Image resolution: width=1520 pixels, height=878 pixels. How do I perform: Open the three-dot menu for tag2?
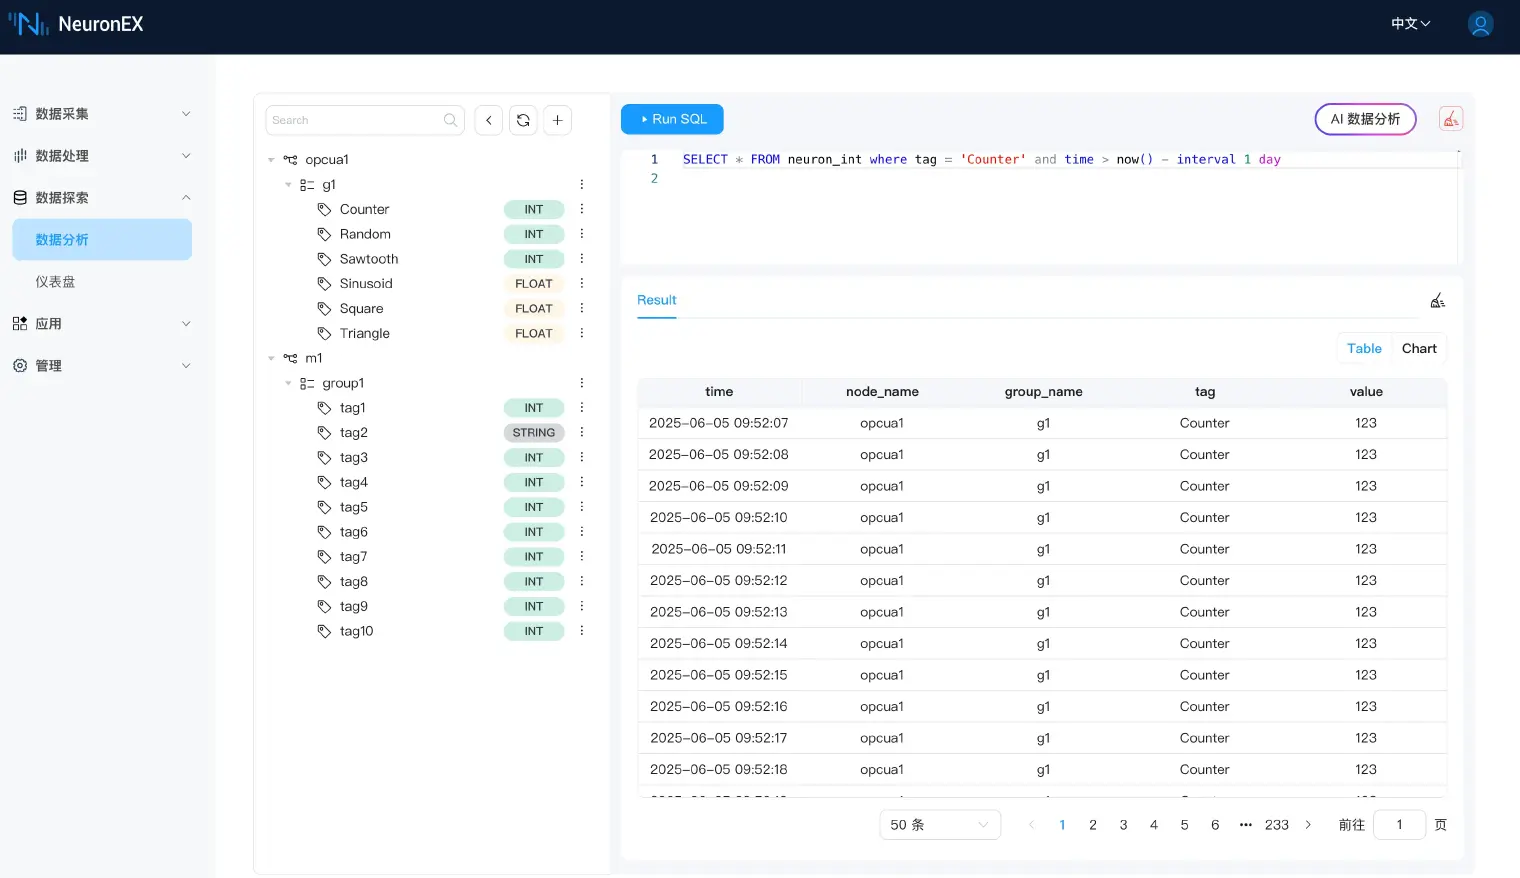tap(581, 432)
